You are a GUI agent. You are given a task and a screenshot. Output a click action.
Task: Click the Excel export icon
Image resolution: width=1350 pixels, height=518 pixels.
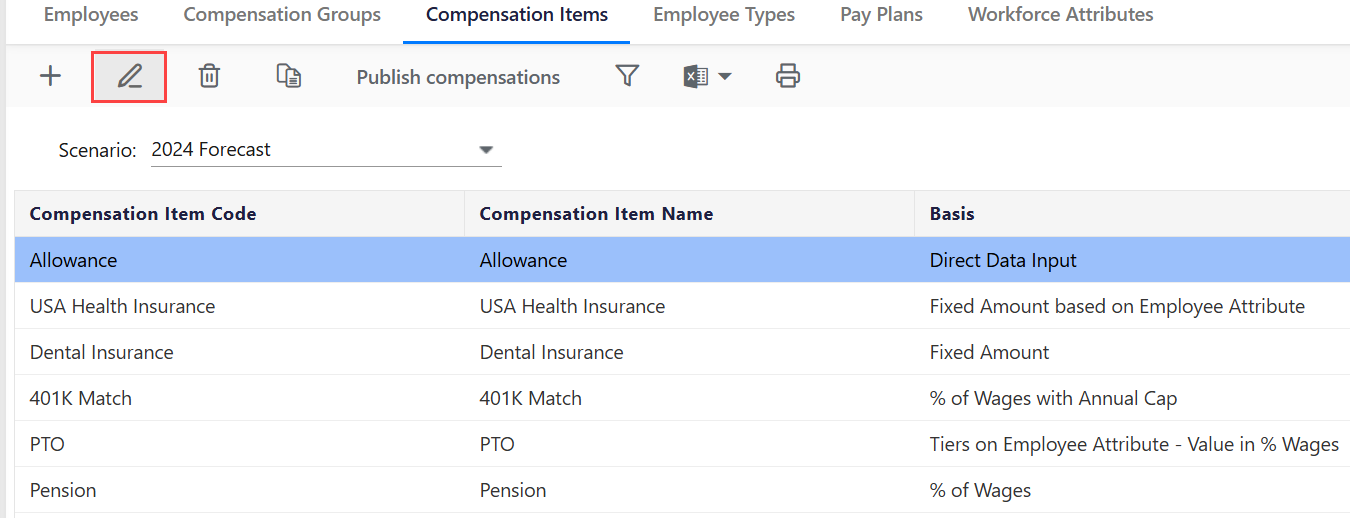click(696, 76)
